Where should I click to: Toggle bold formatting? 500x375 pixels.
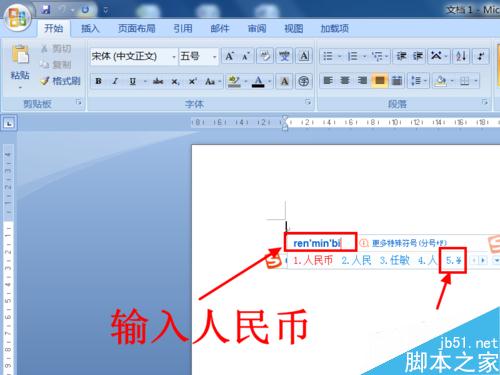tap(98, 81)
